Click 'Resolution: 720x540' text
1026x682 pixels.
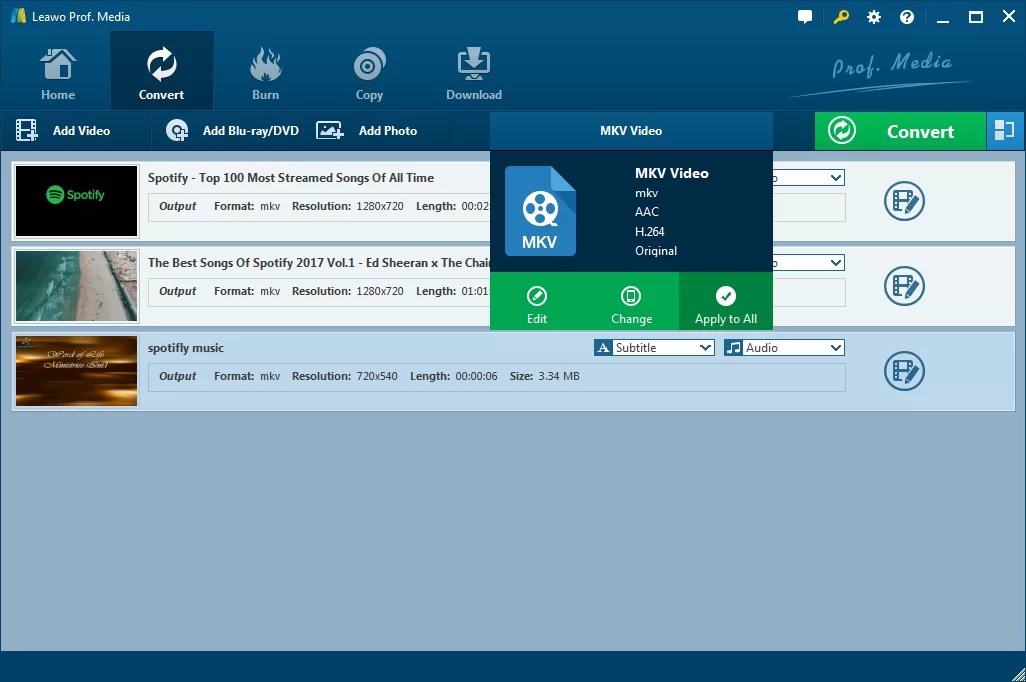click(344, 376)
